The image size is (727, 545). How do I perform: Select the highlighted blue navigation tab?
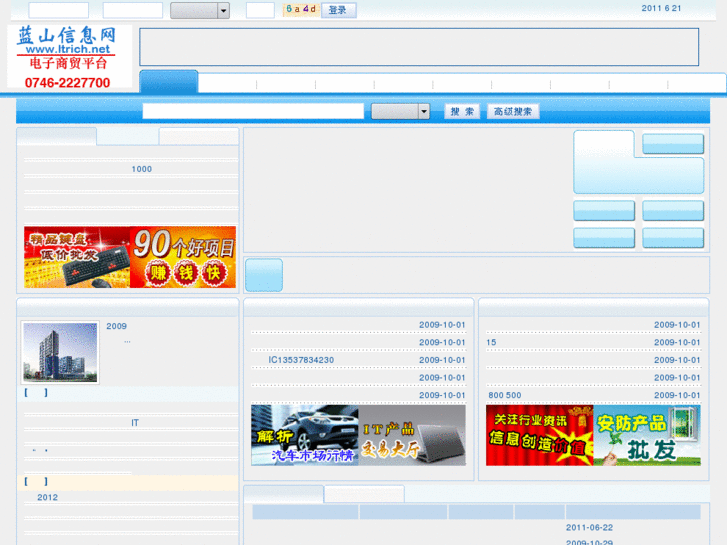pyautogui.click(x=169, y=82)
